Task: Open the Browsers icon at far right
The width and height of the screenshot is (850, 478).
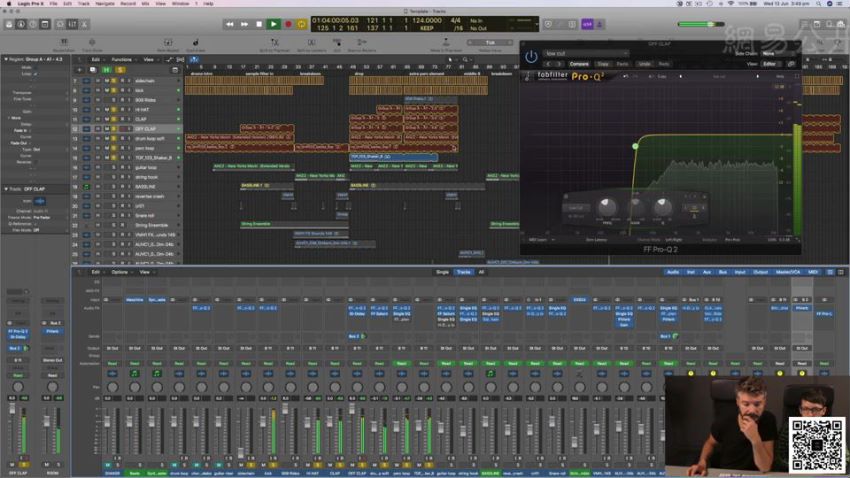Action: pos(841,24)
